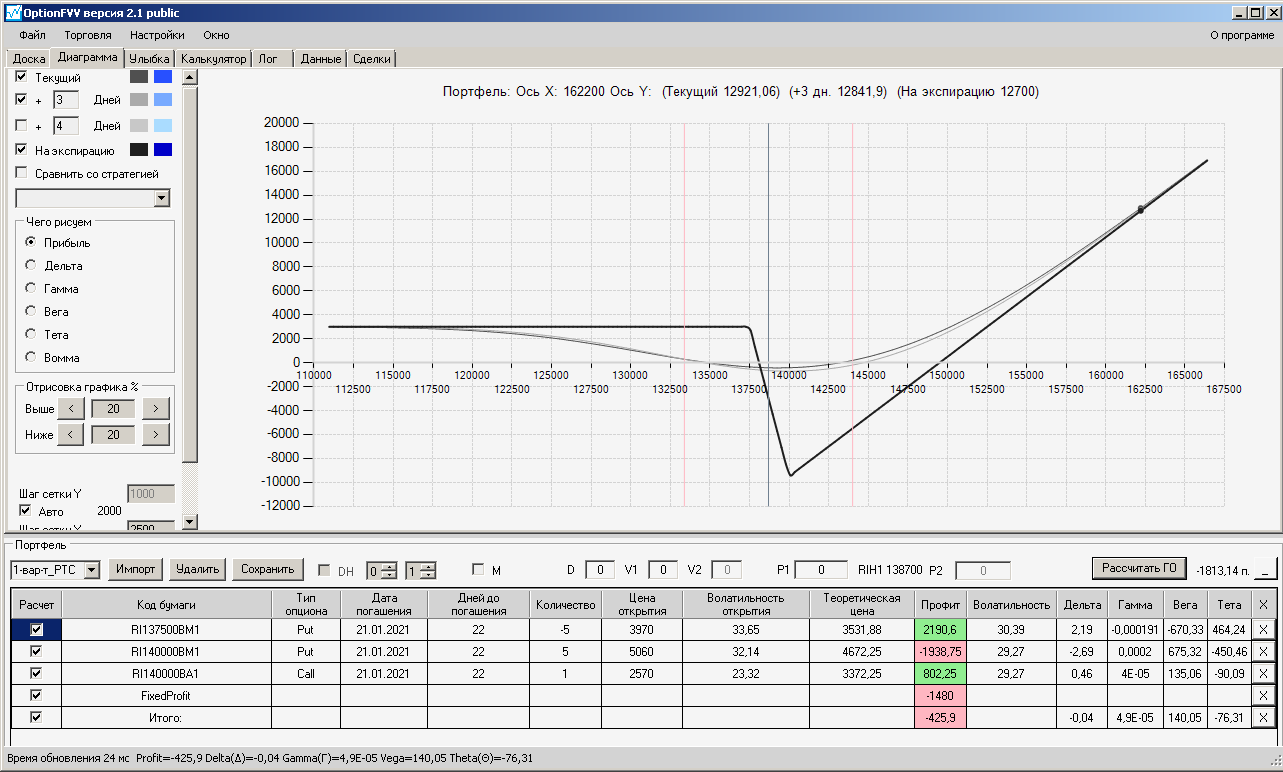This screenshot has width=1283, height=772.
Task: Increase the Выше clipping percent with right arrow
Action: [x=156, y=408]
